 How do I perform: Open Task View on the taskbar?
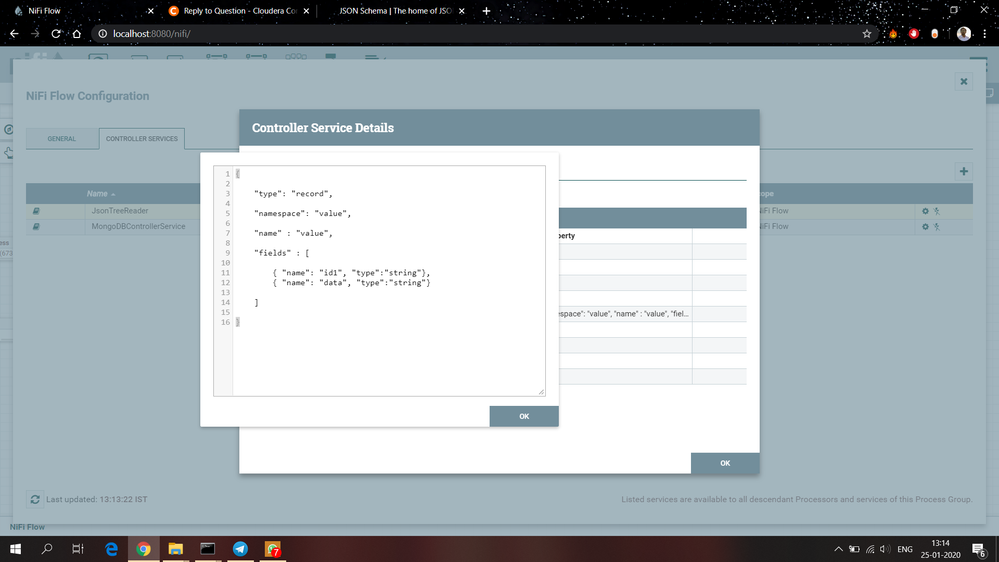click(x=78, y=549)
